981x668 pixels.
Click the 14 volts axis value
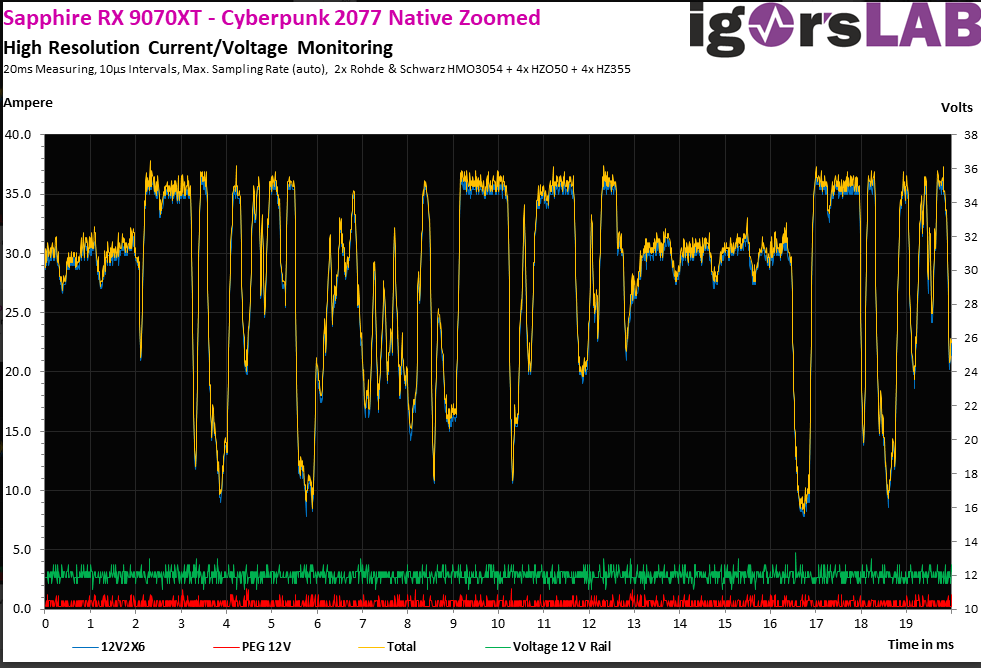[970, 542]
